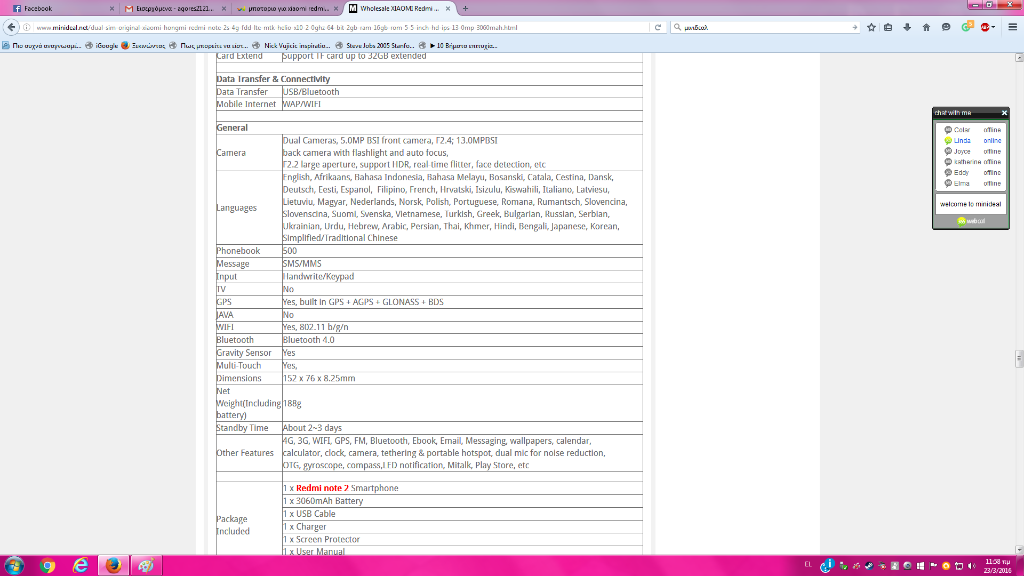Screen dimensions: 1024x576
Task: Open the Windows 10 upgrade tray icon
Action: (x=920, y=566)
